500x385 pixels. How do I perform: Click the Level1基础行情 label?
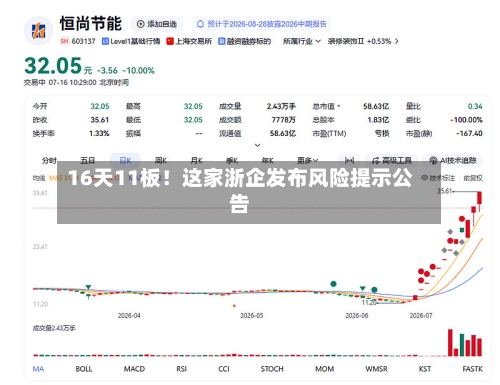coord(131,41)
